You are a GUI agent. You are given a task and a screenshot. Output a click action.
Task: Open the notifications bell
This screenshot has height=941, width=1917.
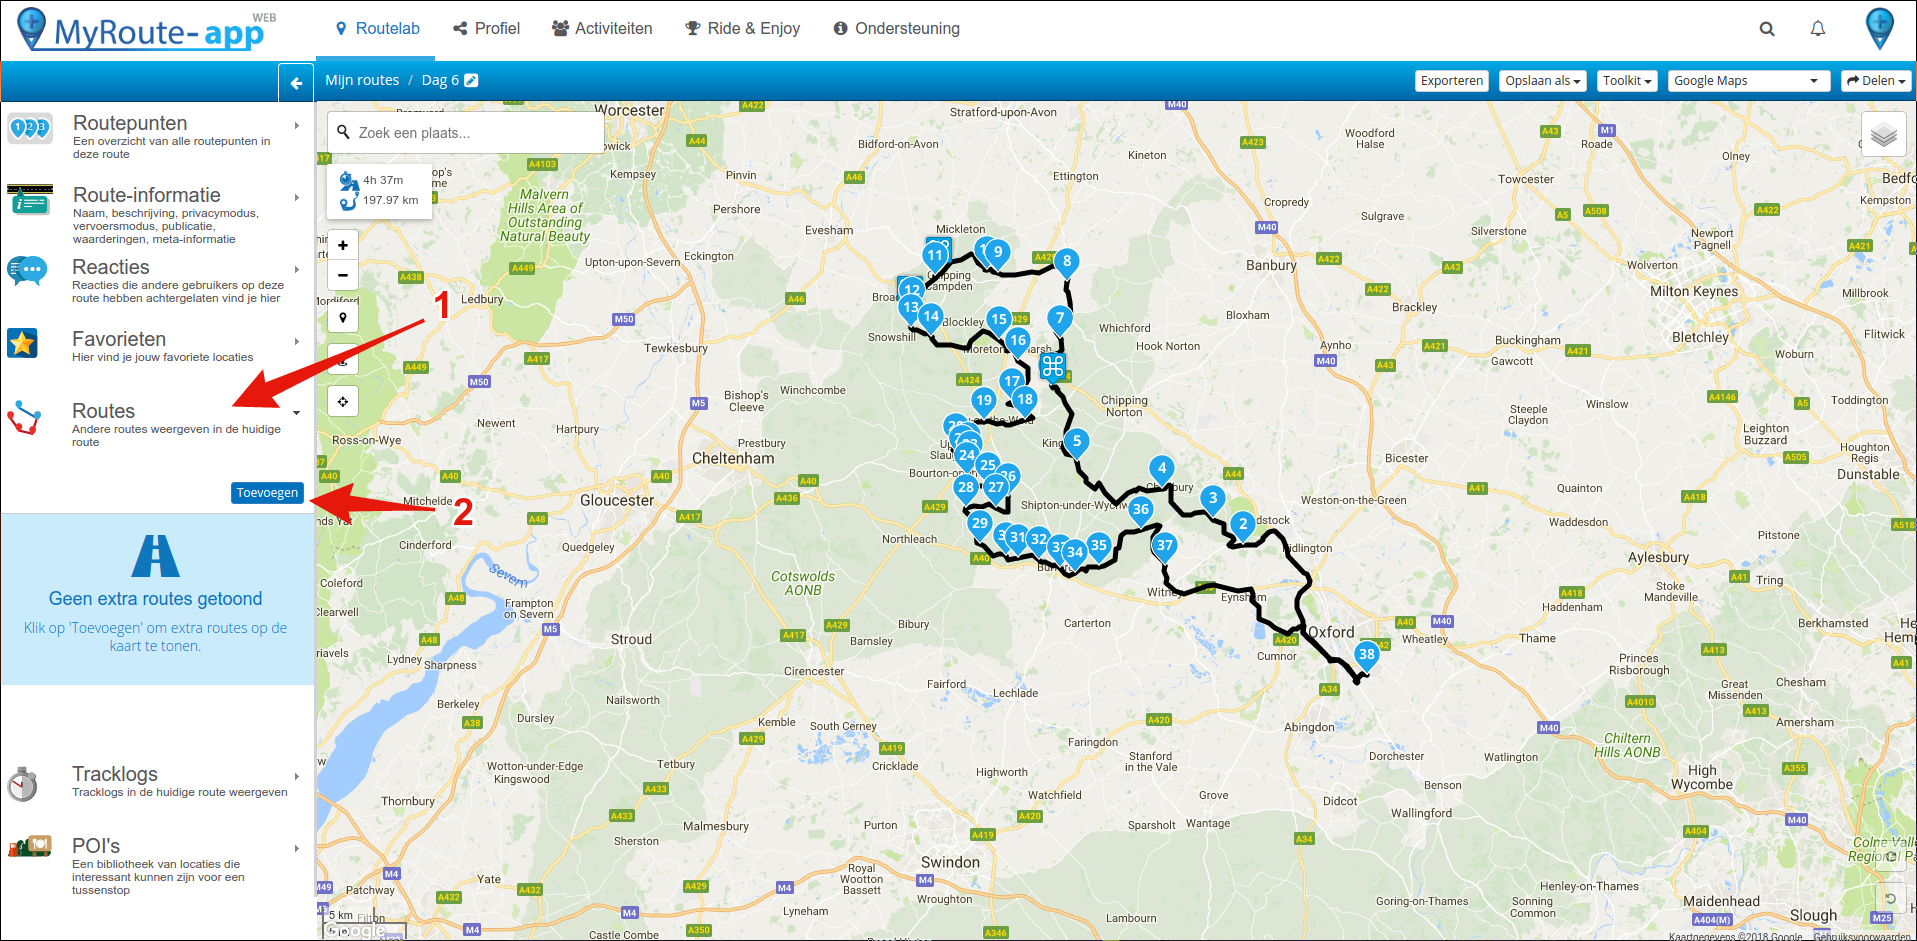pos(1818,29)
